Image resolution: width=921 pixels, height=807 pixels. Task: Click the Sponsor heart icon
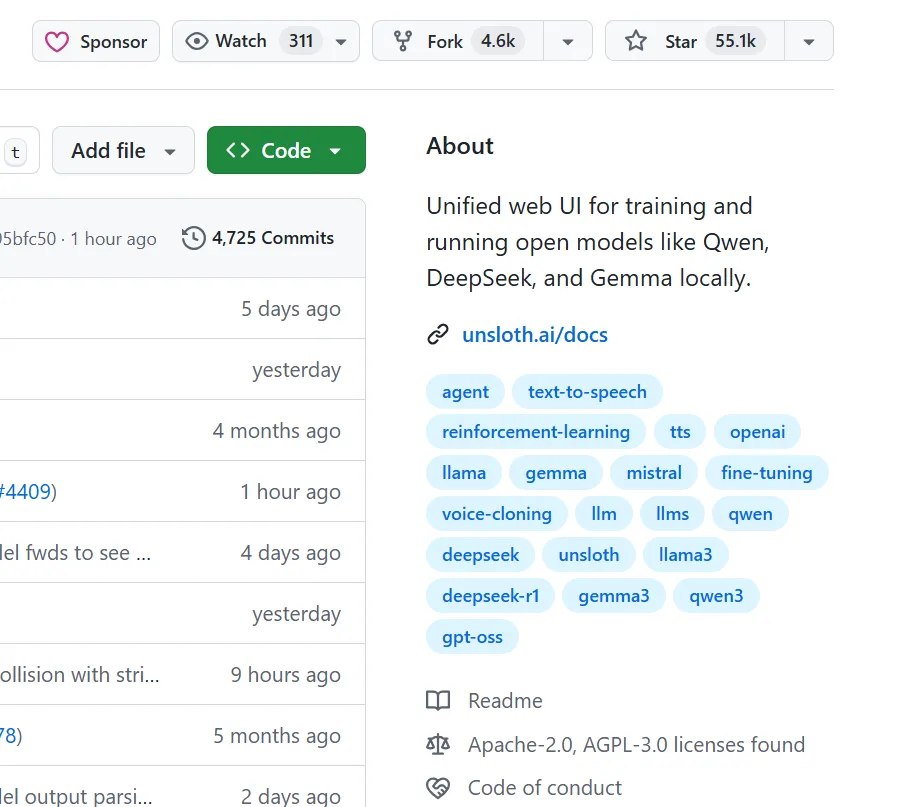[57, 42]
